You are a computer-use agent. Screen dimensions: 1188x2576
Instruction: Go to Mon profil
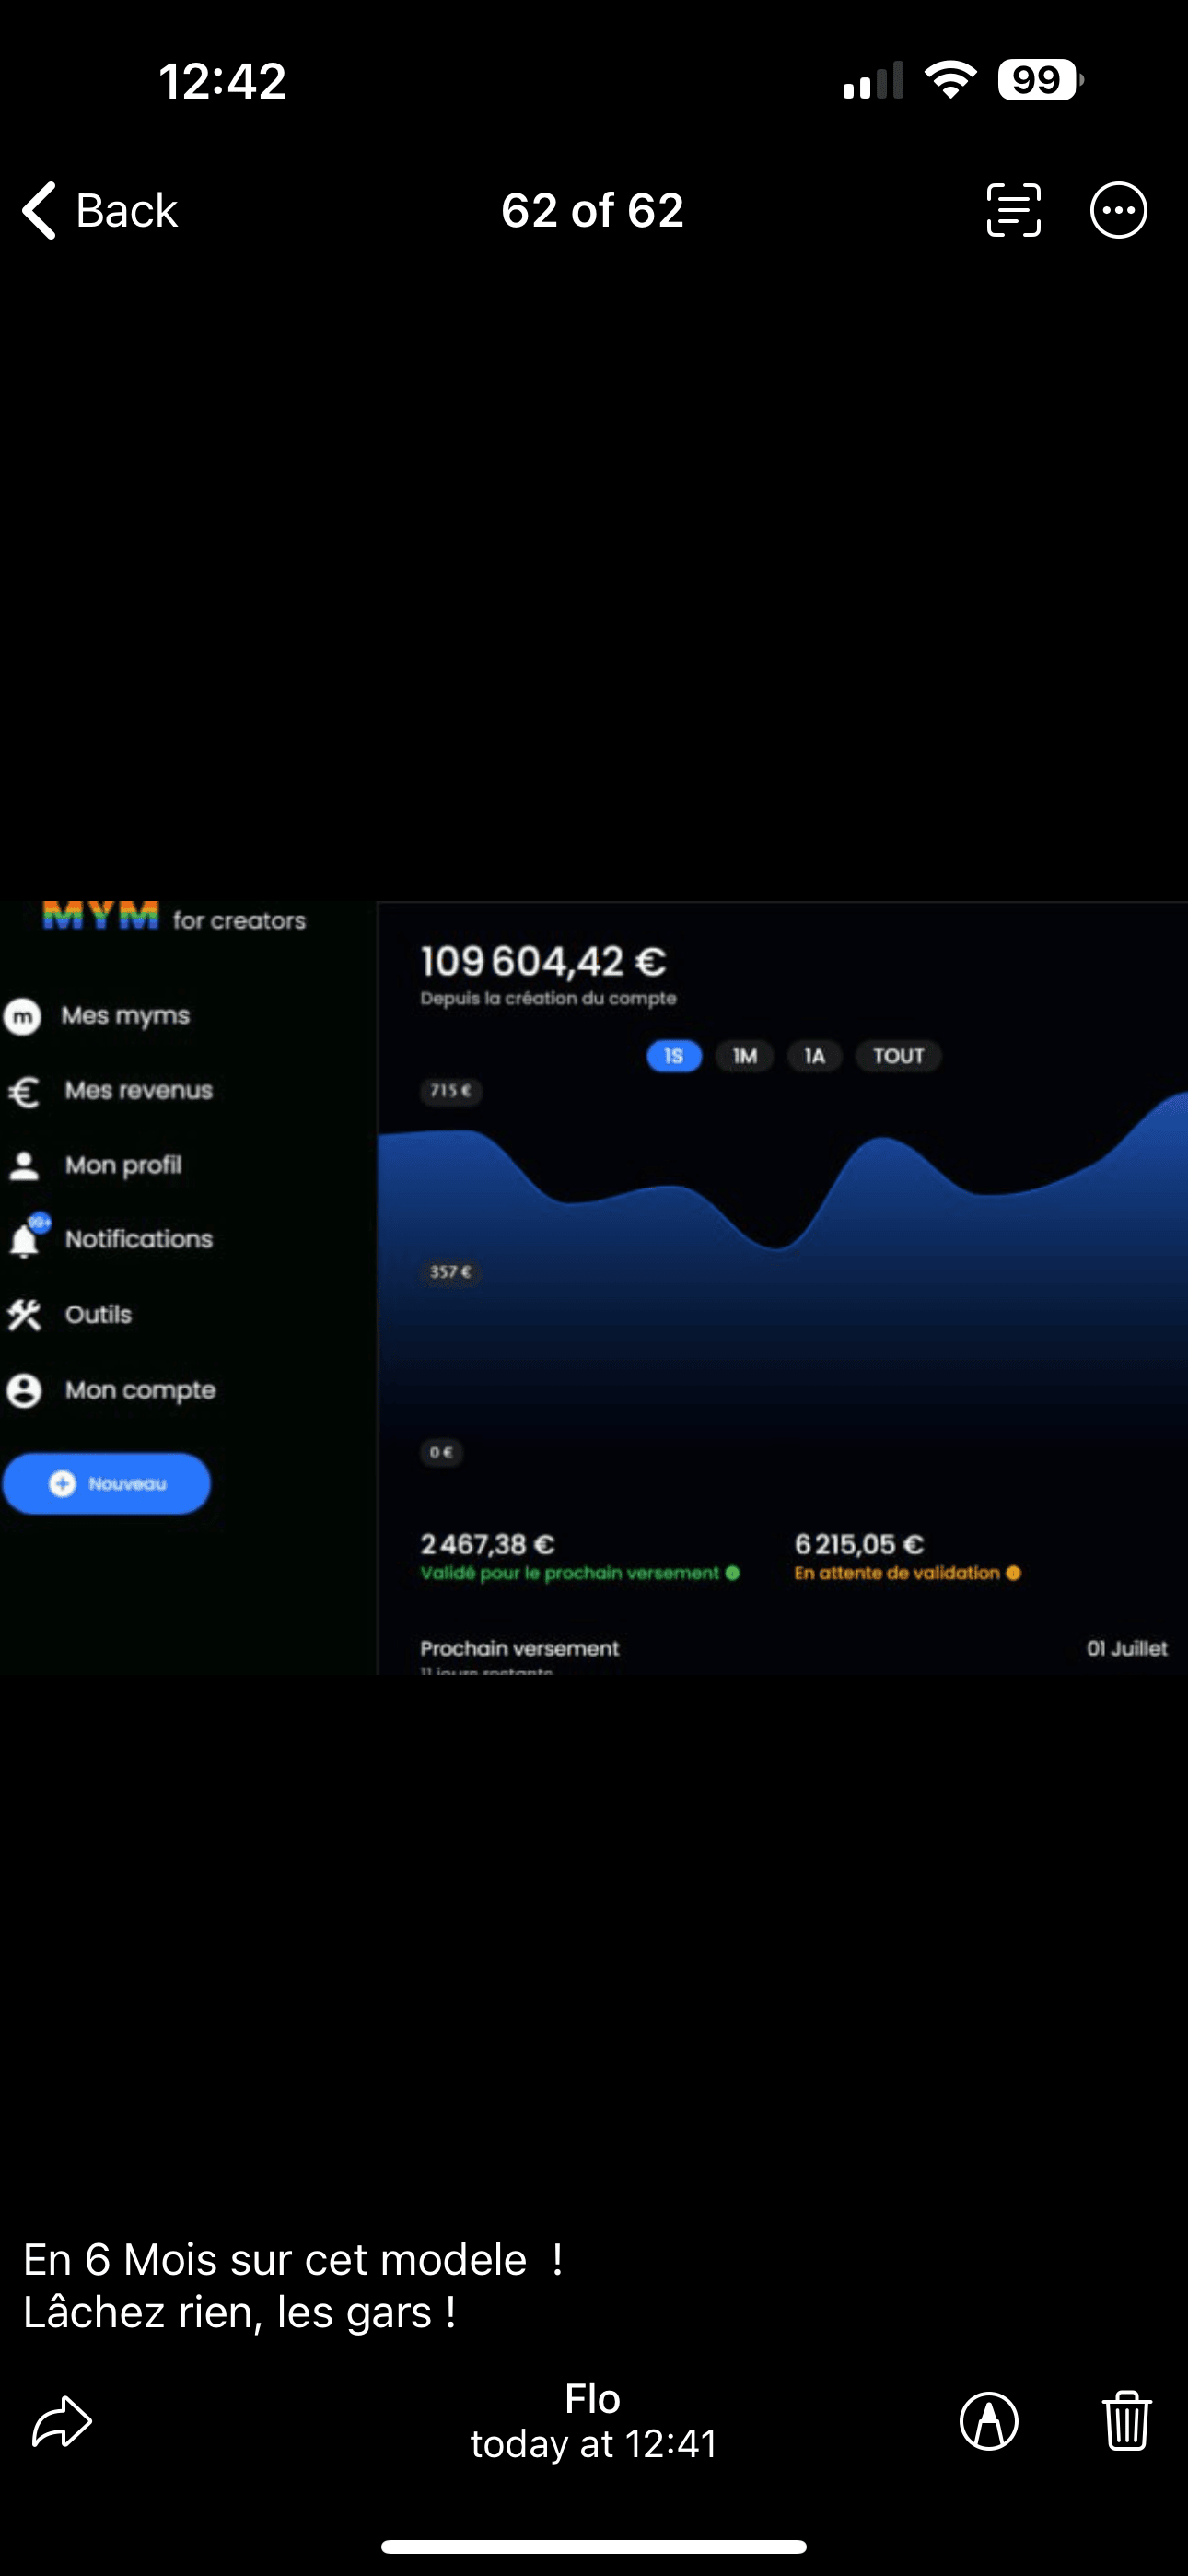pos(122,1165)
